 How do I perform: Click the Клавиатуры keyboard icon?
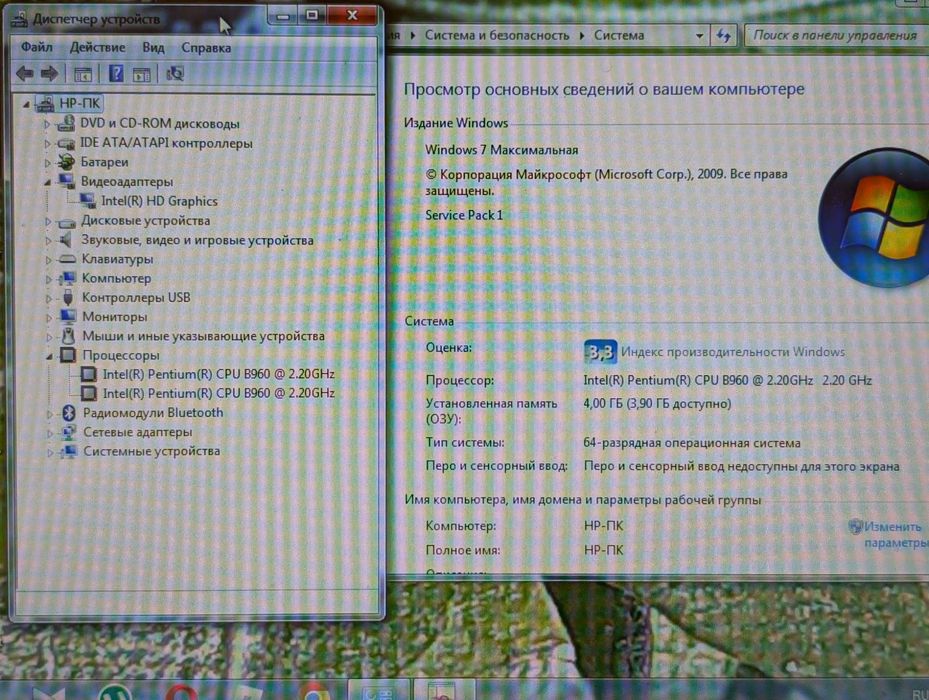click(x=67, y=259)
